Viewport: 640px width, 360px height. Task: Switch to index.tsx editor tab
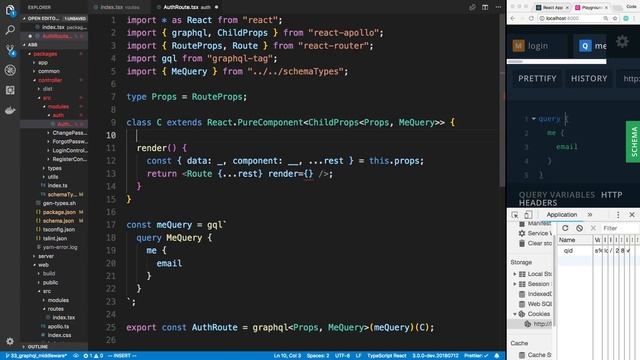tap(120, 7)
